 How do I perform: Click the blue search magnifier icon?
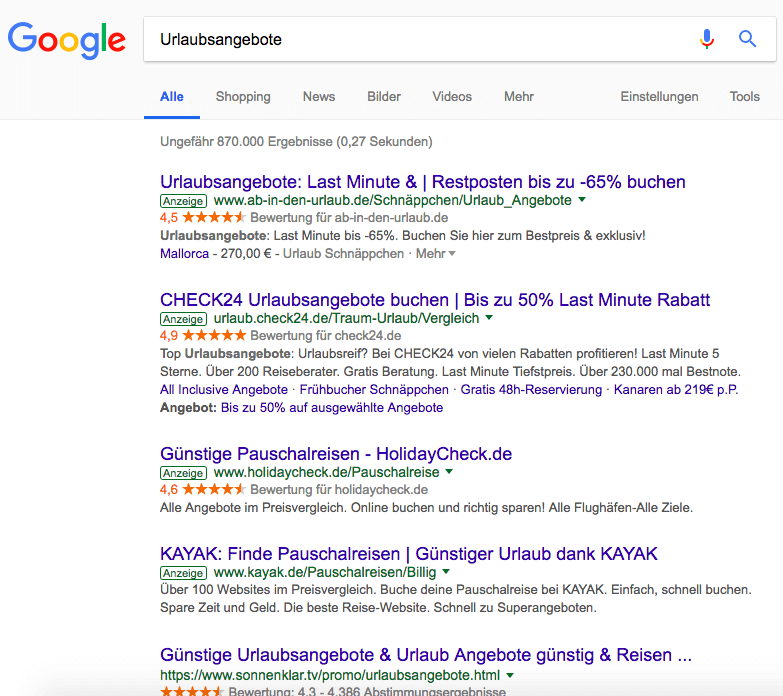(747, 38)
